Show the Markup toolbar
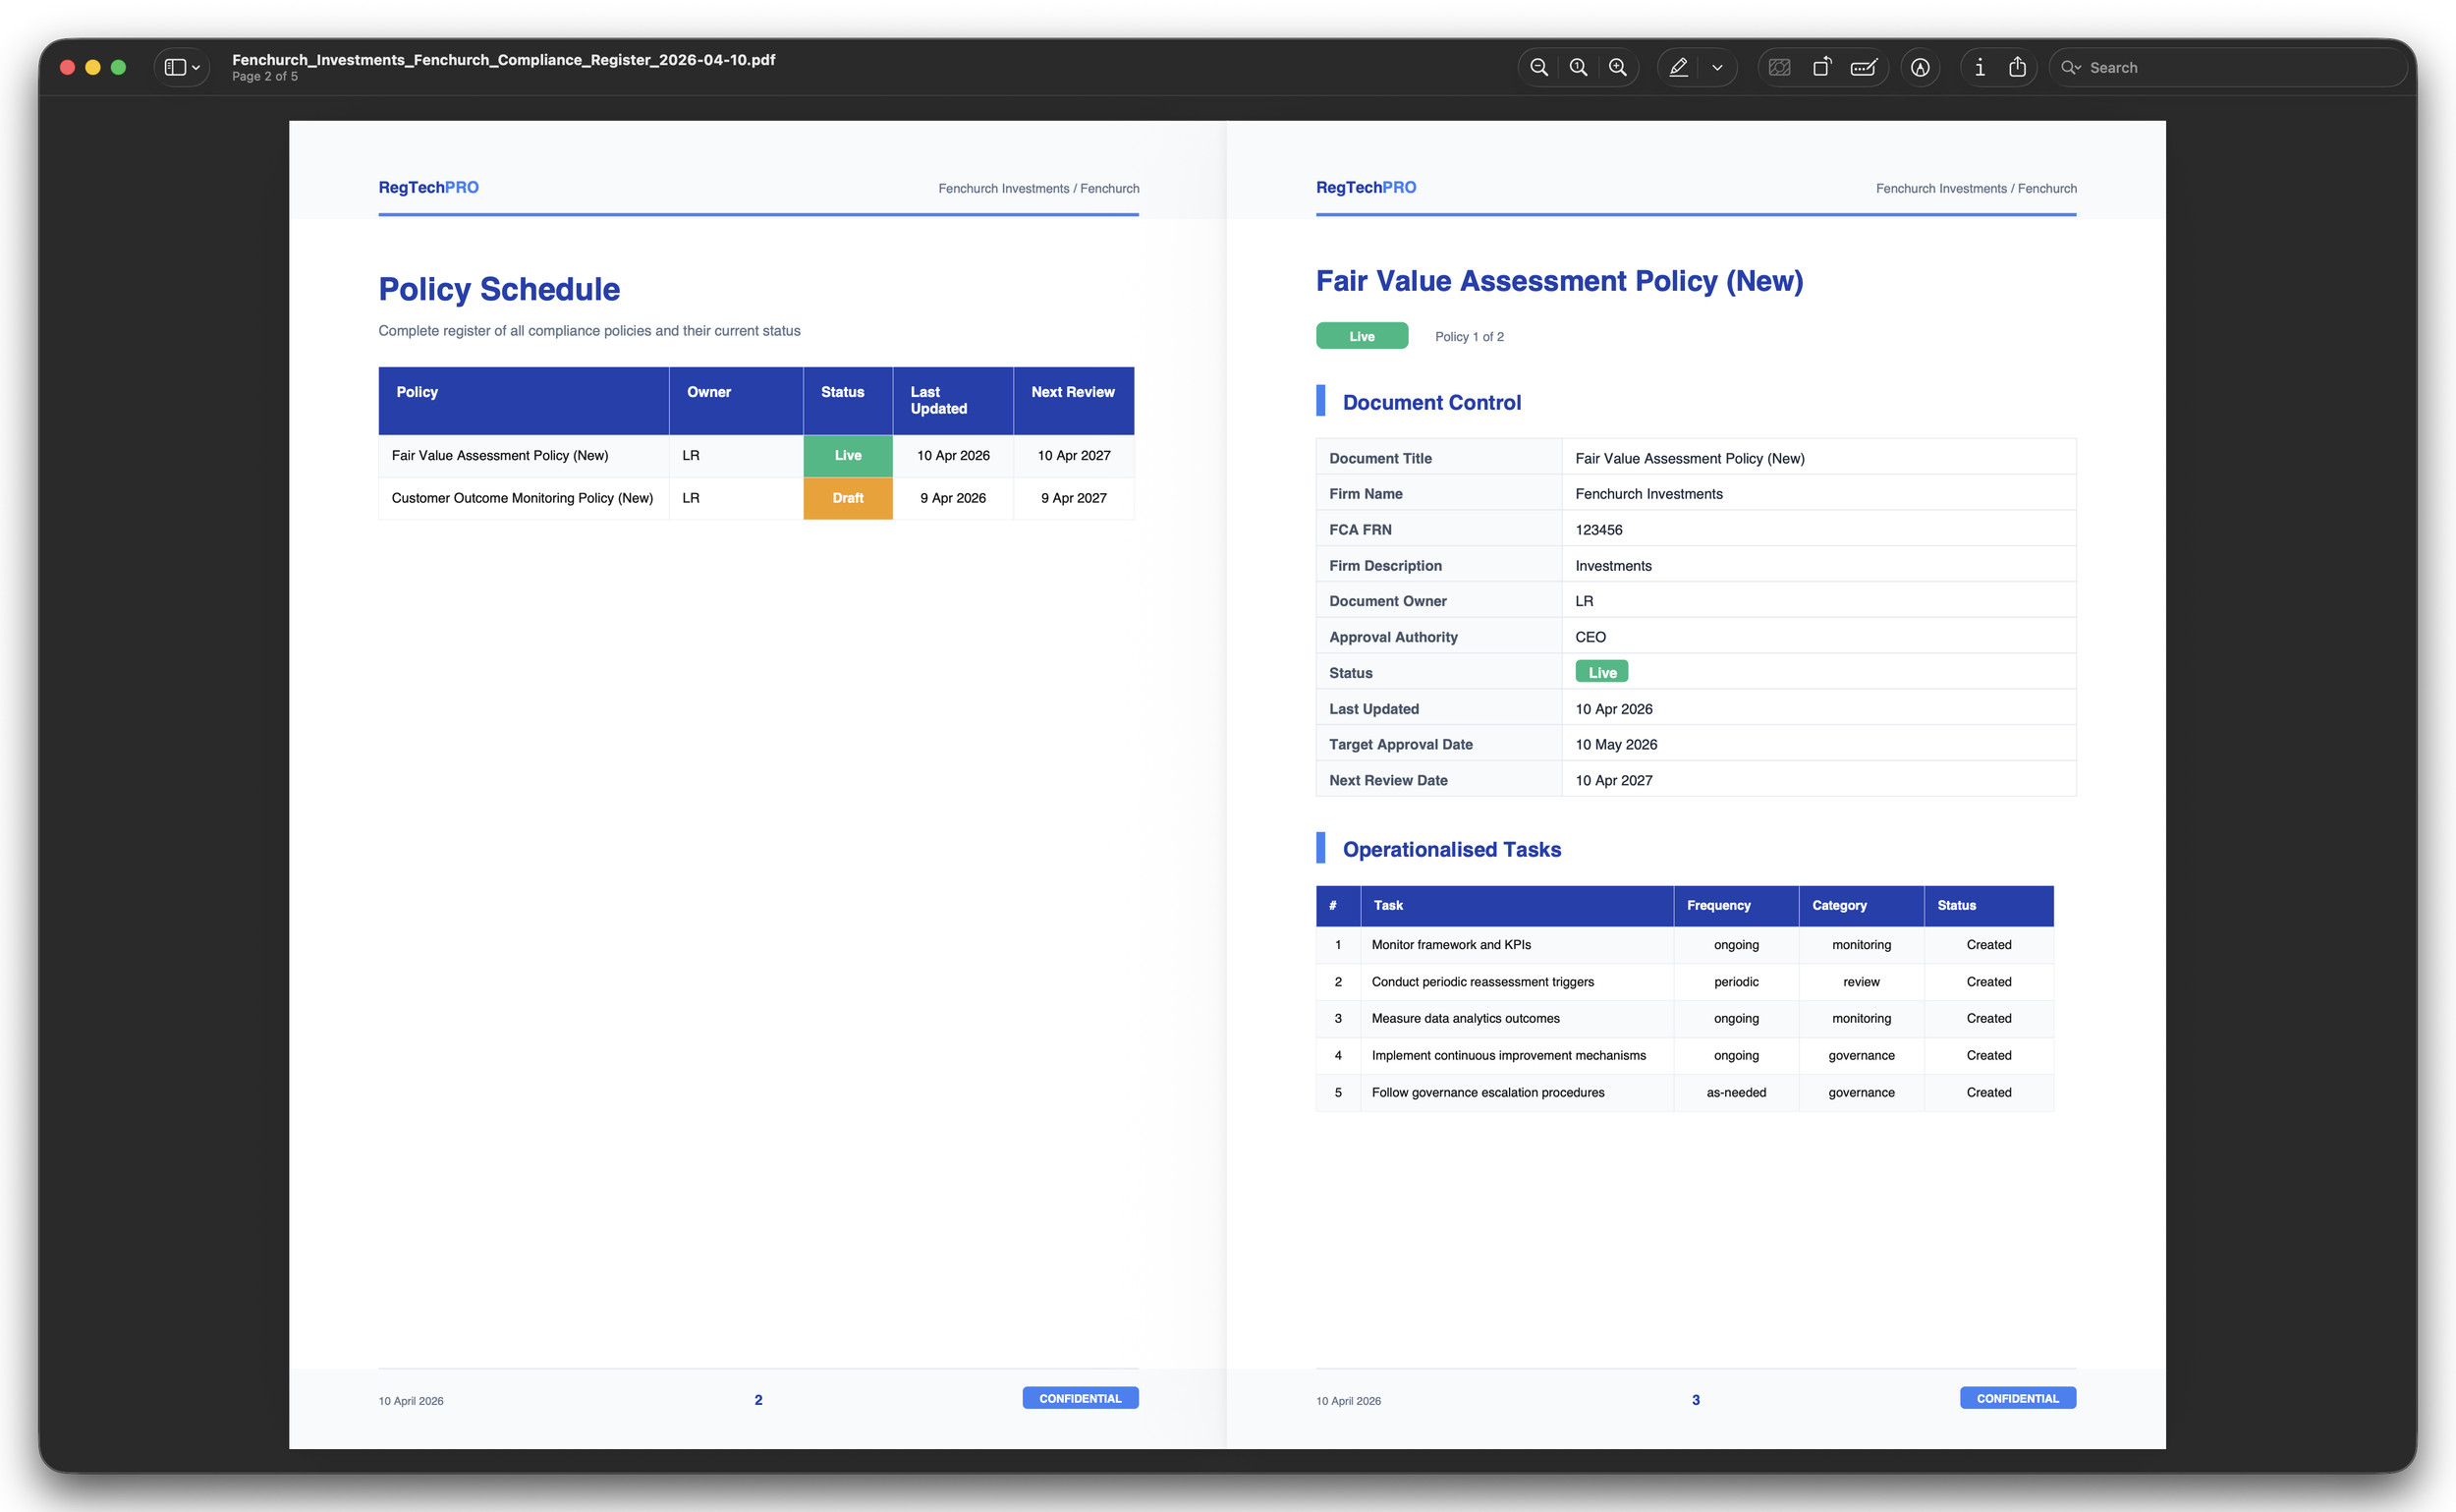2456x1512 pixels. click(x=1920, y=67)
